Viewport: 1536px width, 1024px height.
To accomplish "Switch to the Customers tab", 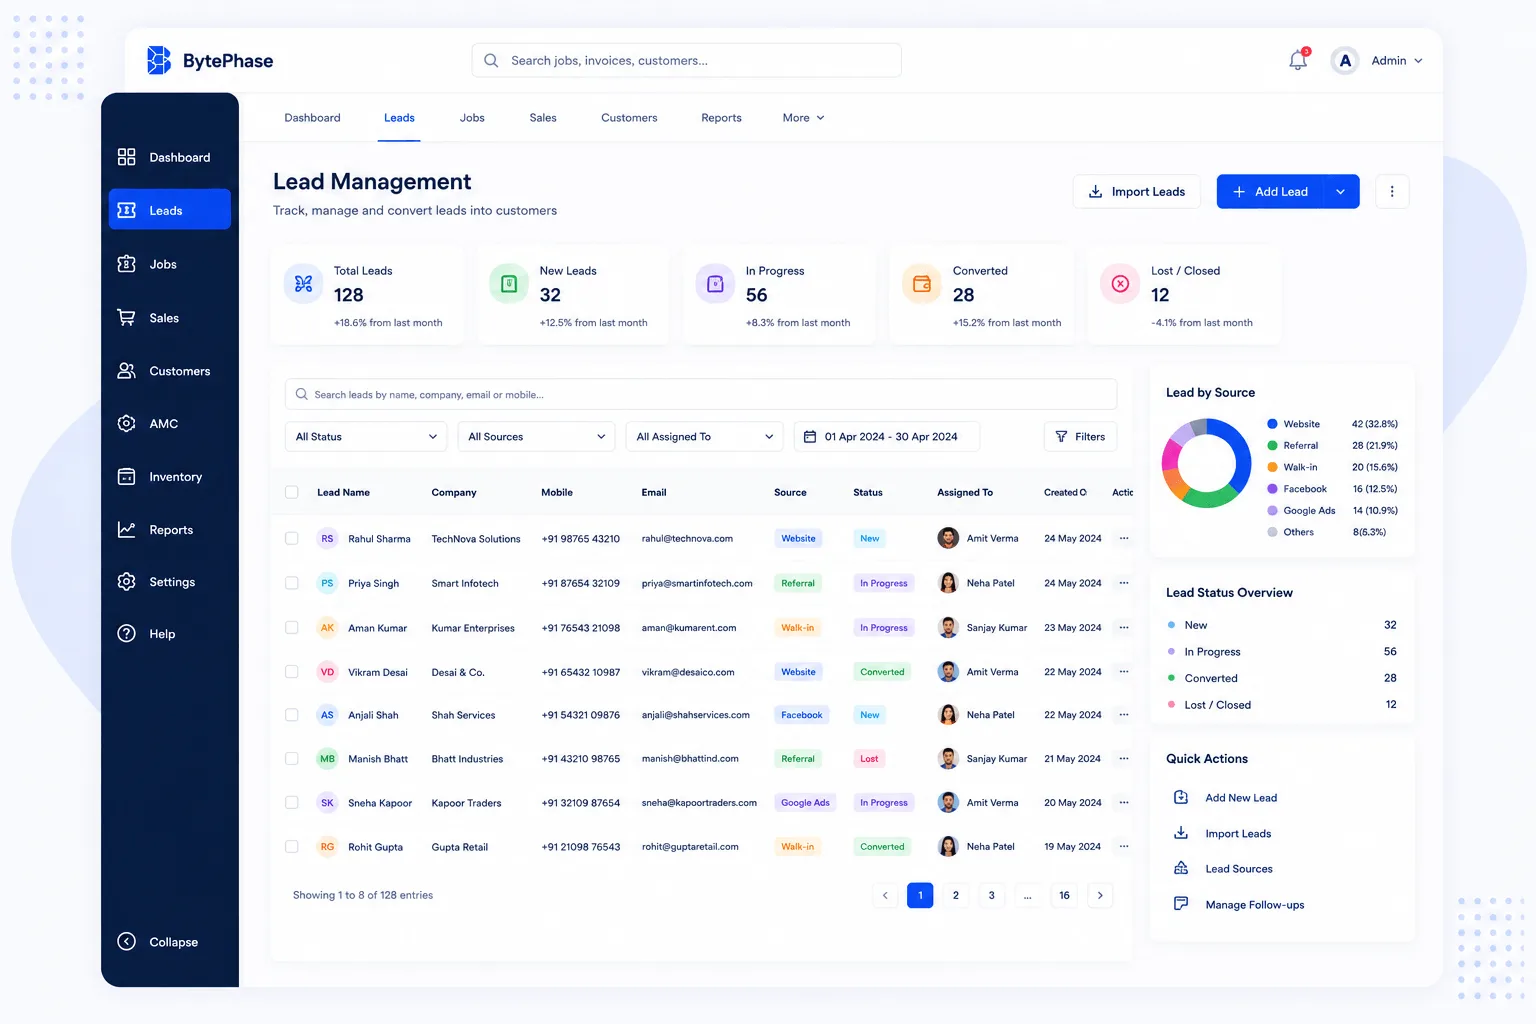I will click(629, 118).
